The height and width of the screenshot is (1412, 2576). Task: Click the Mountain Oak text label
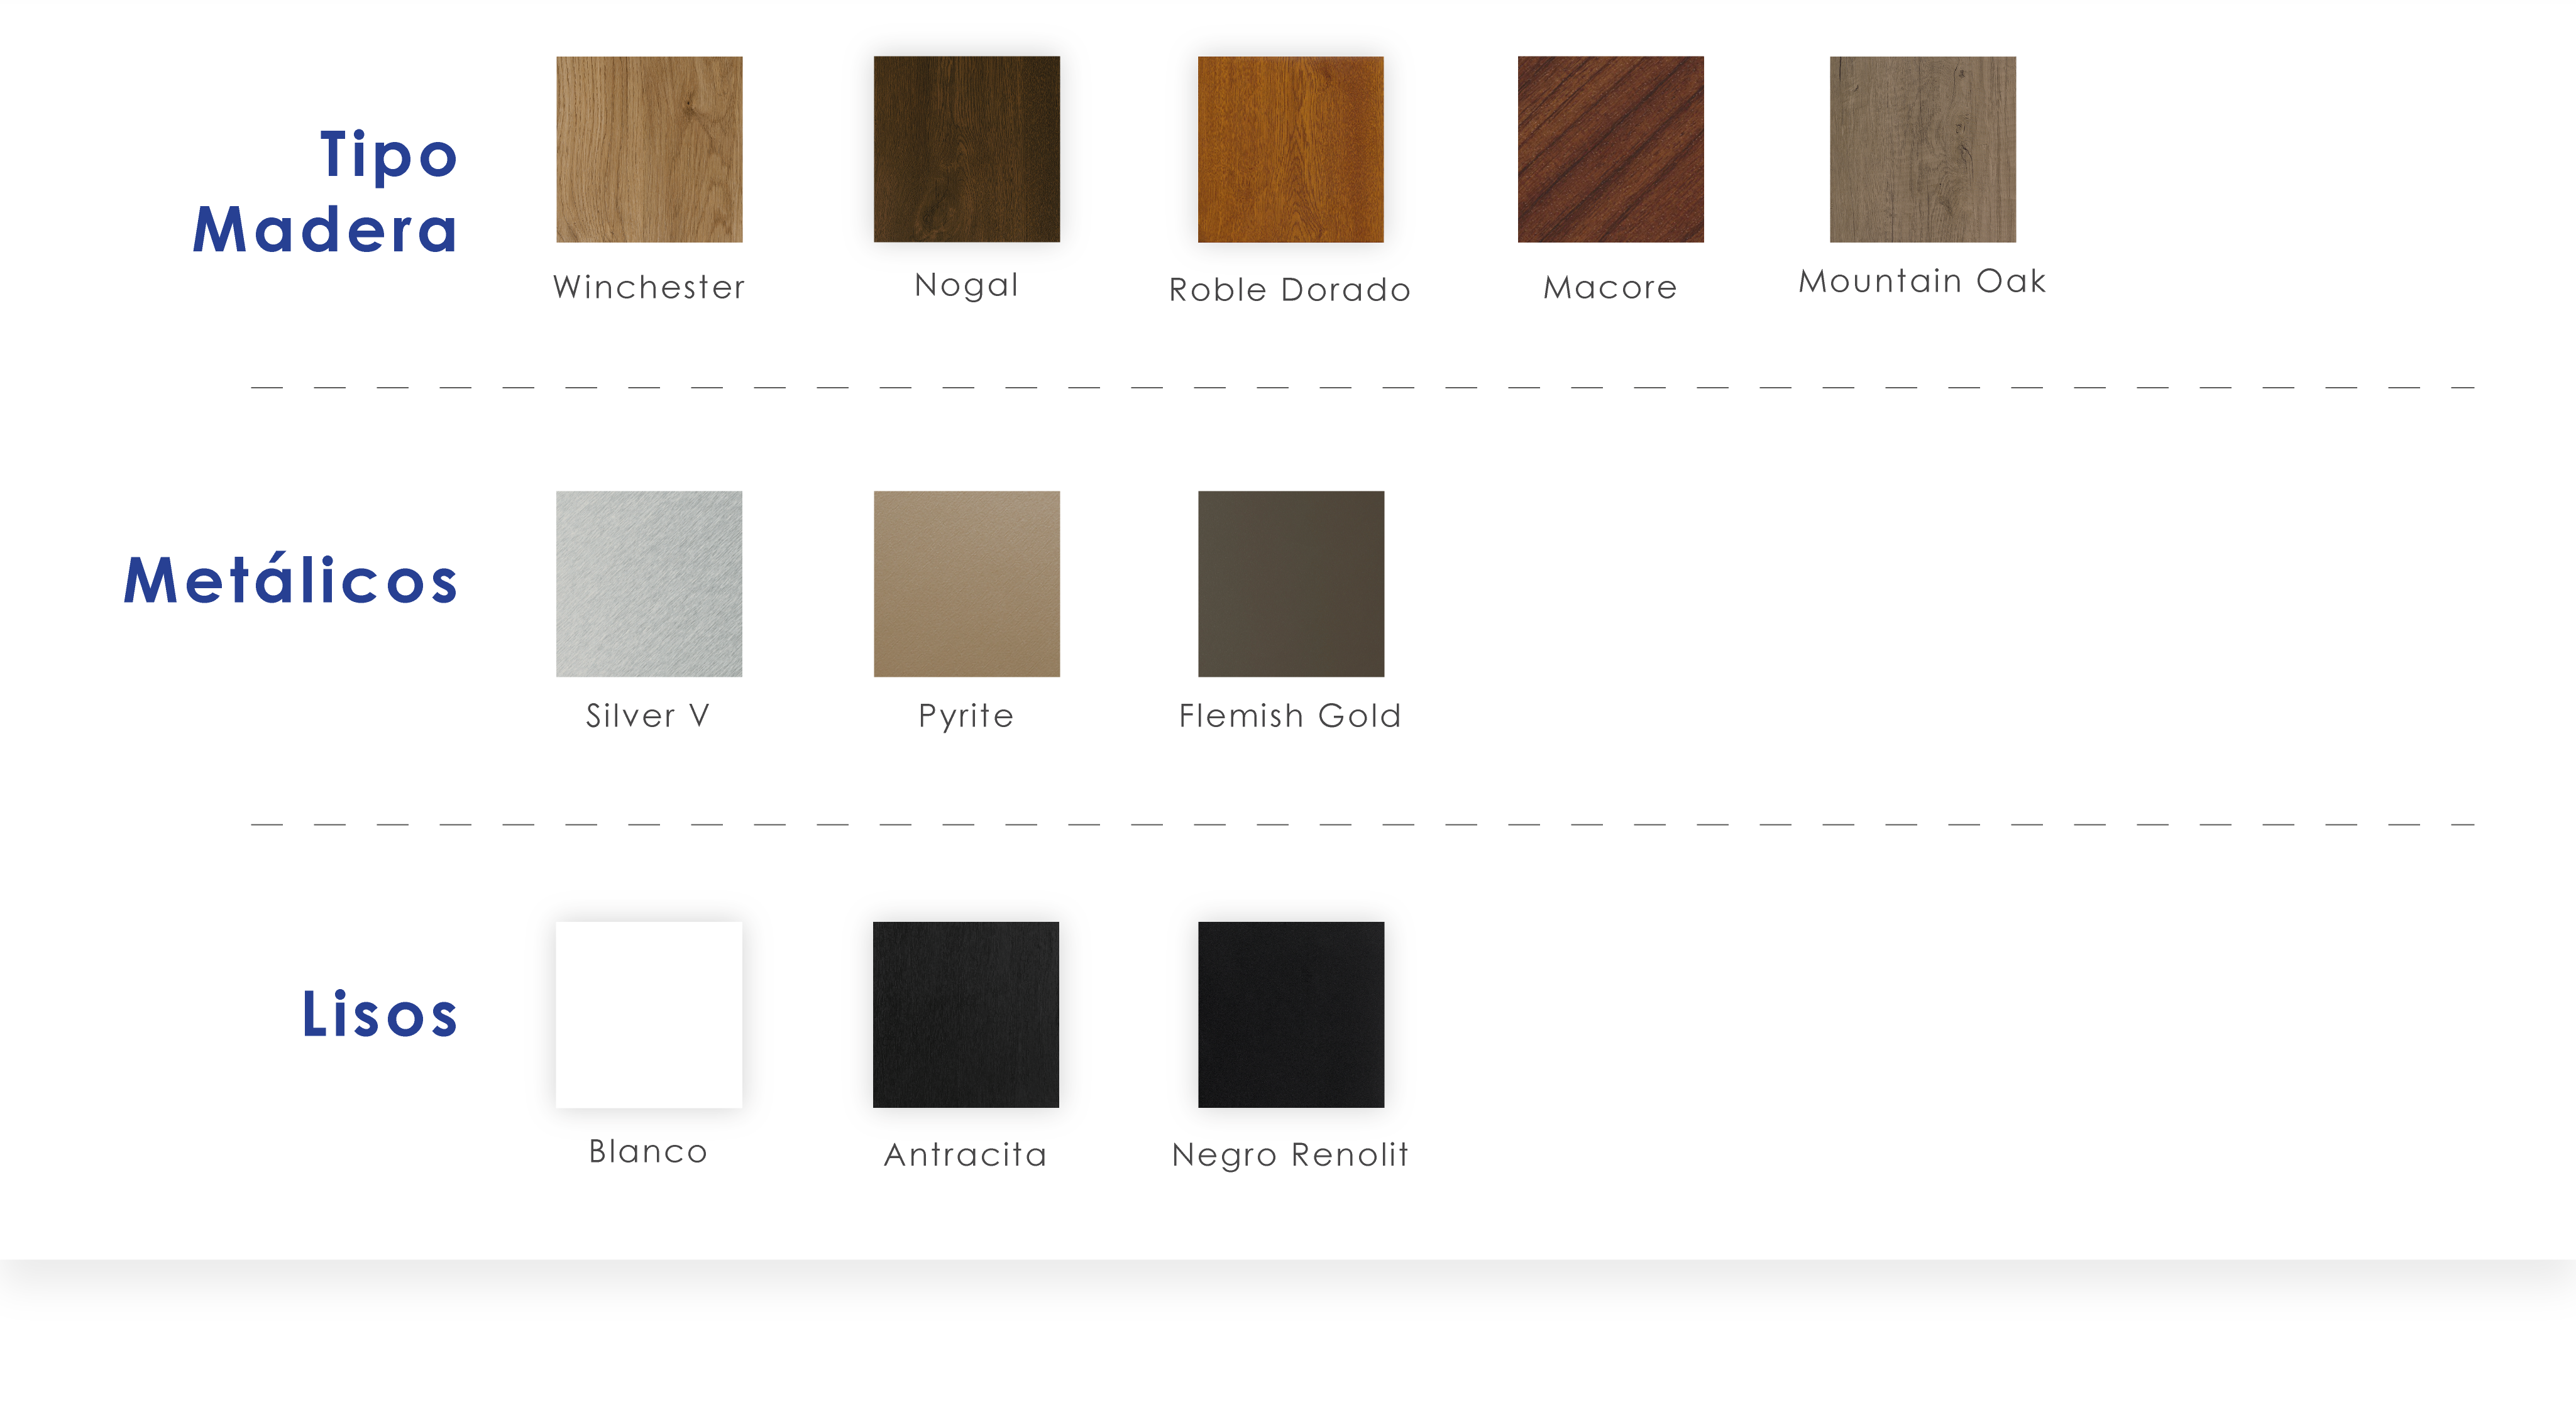tap(1922, 281)
